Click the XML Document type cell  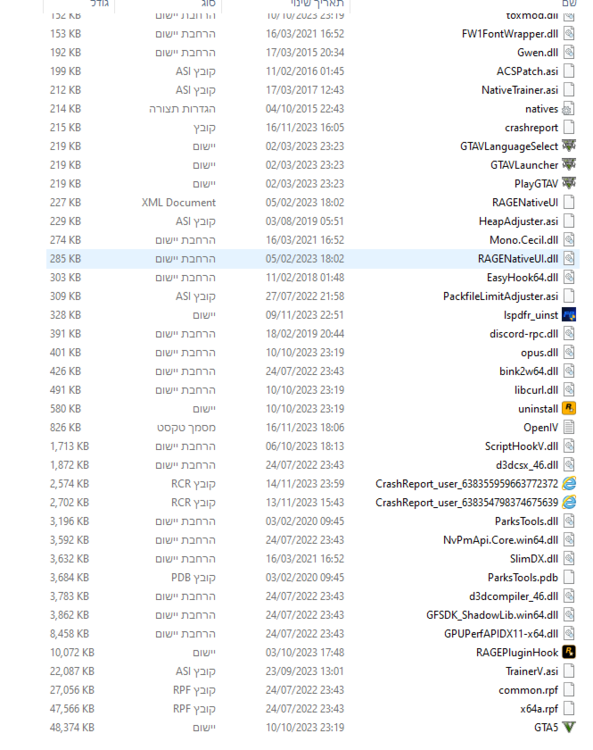click(x=178, y=202)
